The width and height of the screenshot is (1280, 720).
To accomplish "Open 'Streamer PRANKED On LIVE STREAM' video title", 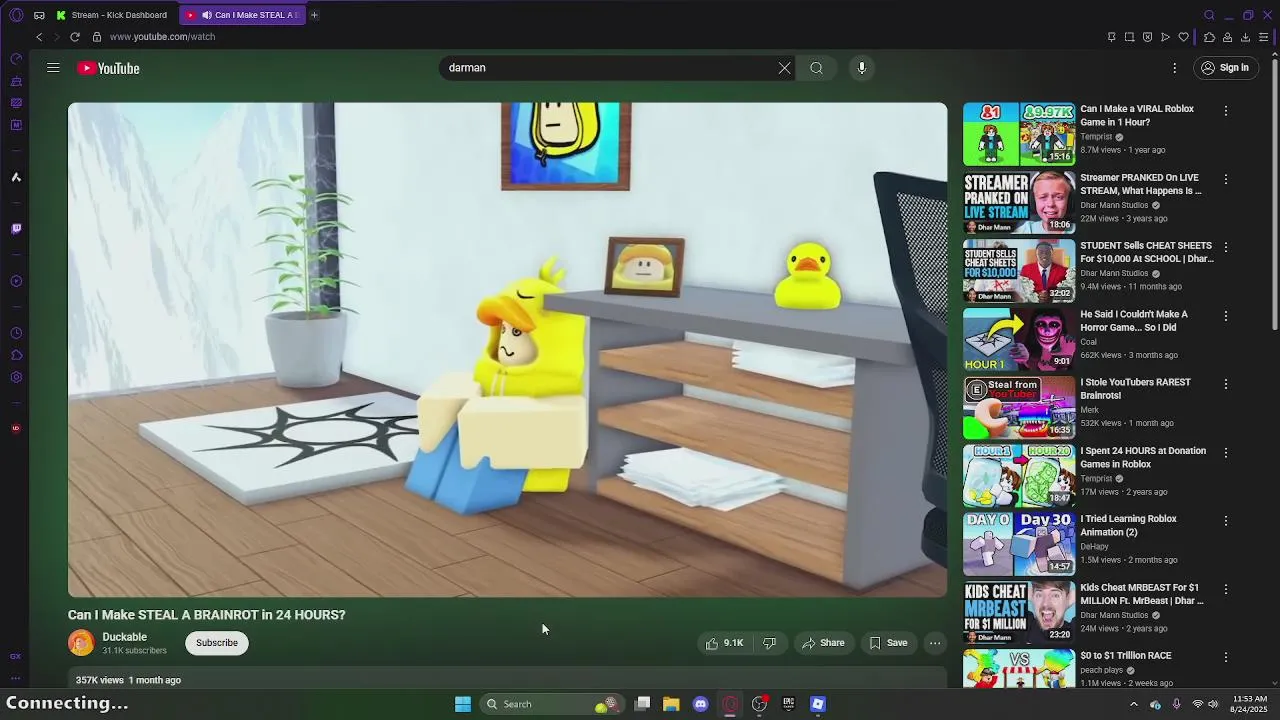I will pos(1140,184).
